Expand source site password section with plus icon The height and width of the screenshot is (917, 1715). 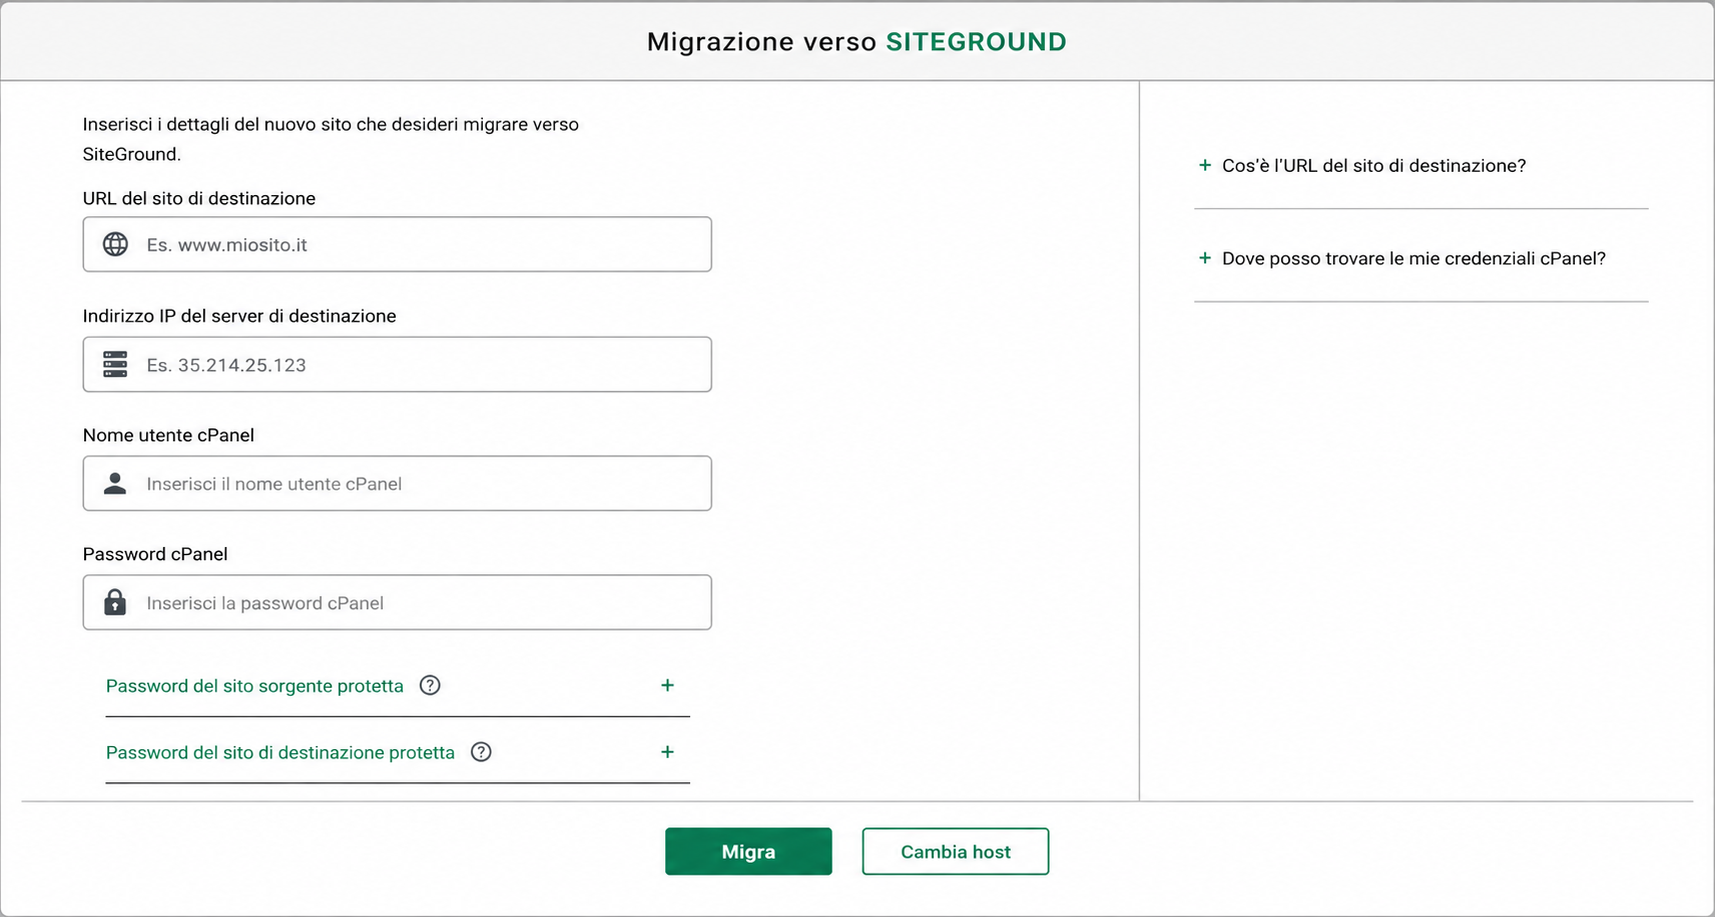[x=667, y=685]
